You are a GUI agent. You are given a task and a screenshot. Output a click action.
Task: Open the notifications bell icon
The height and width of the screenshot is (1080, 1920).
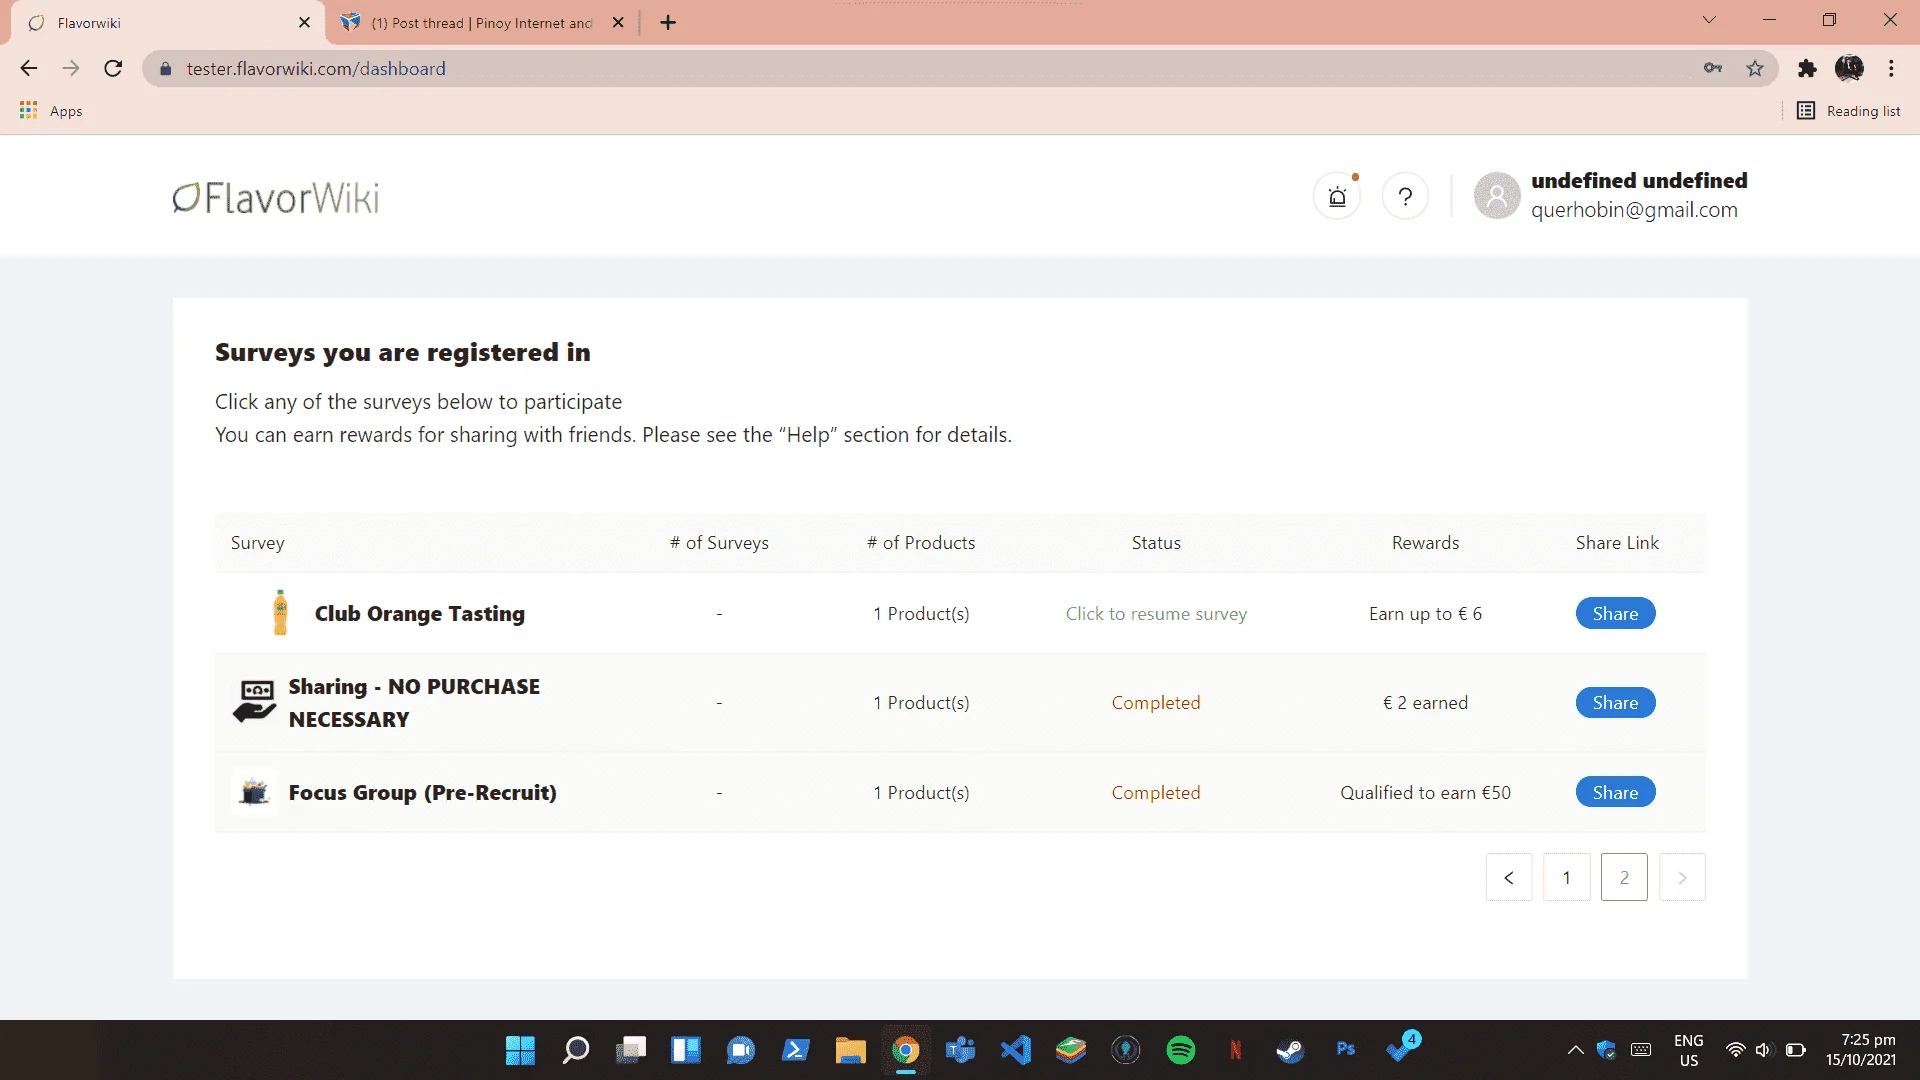pyautogui.click(x=1337, y=197)
